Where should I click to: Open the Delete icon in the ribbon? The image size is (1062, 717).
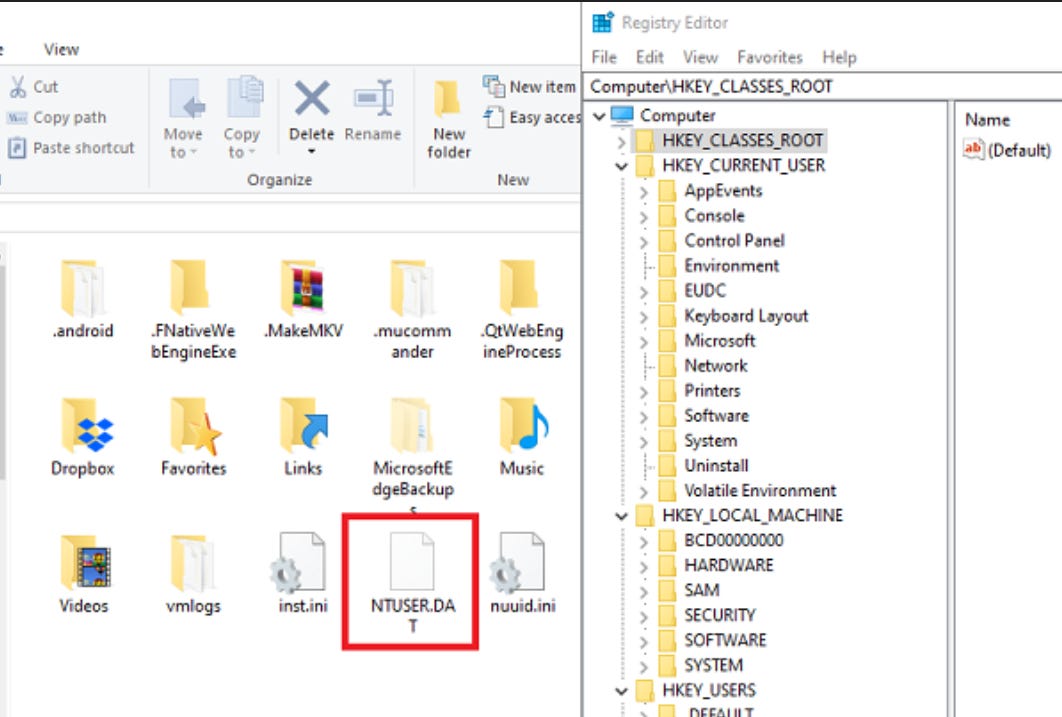(311, 118)
